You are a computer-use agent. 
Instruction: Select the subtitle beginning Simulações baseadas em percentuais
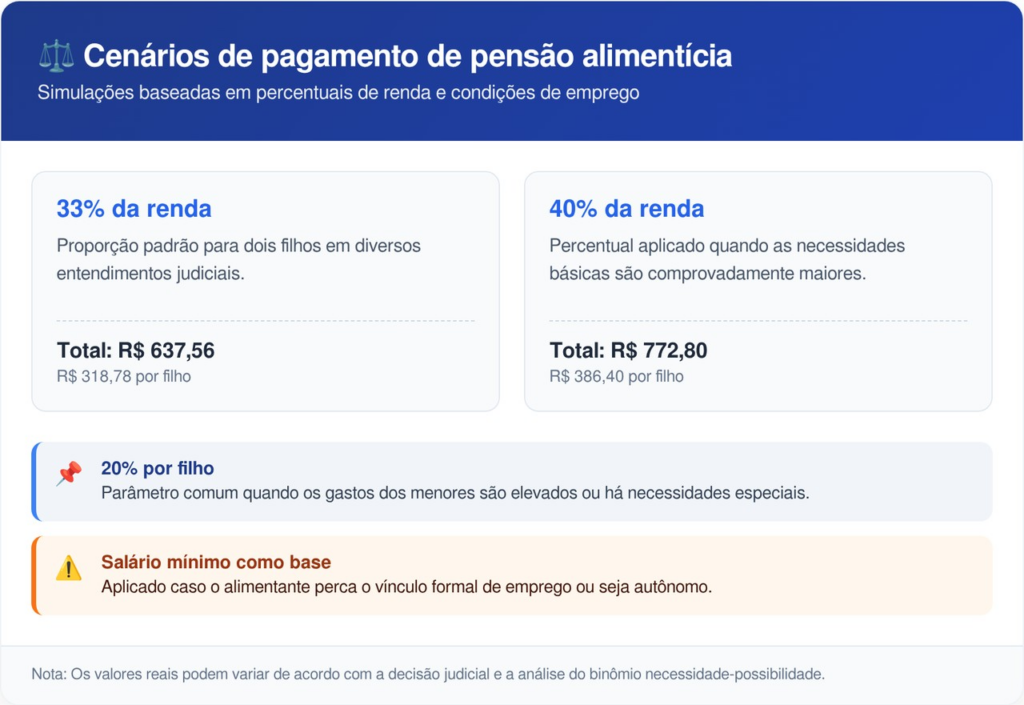pos(338,93)
